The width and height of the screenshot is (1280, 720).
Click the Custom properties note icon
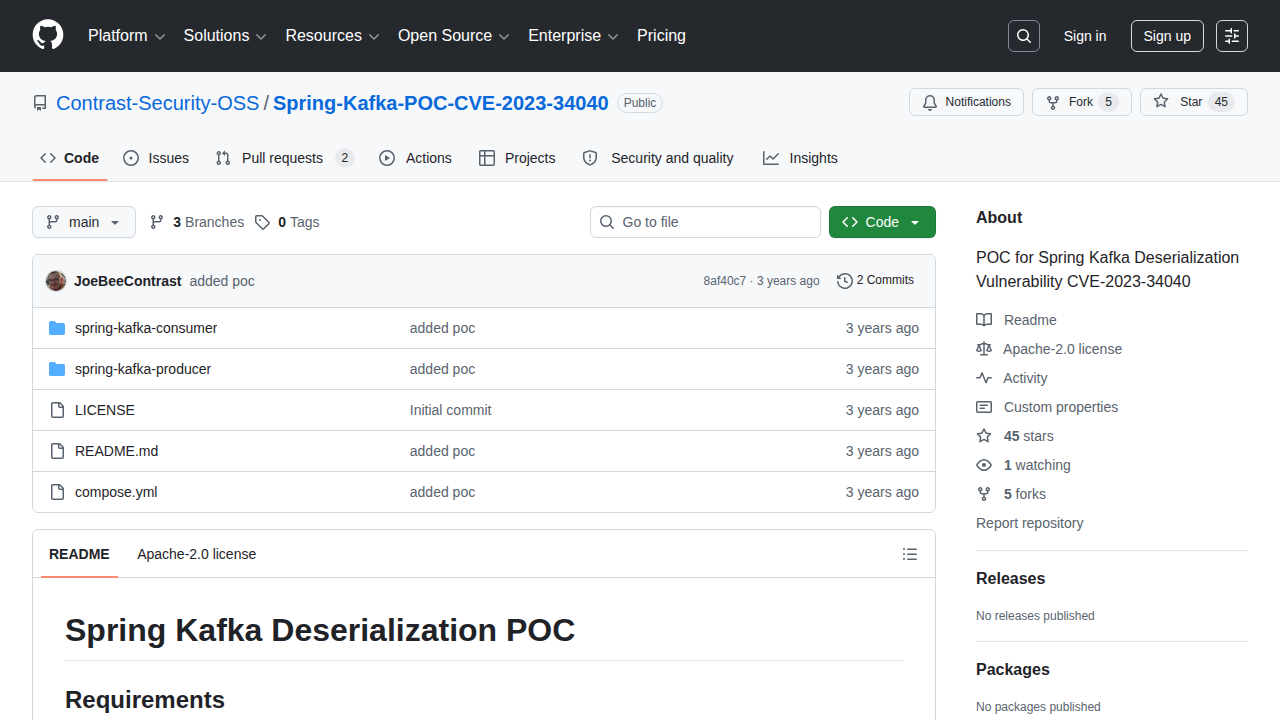984,407
